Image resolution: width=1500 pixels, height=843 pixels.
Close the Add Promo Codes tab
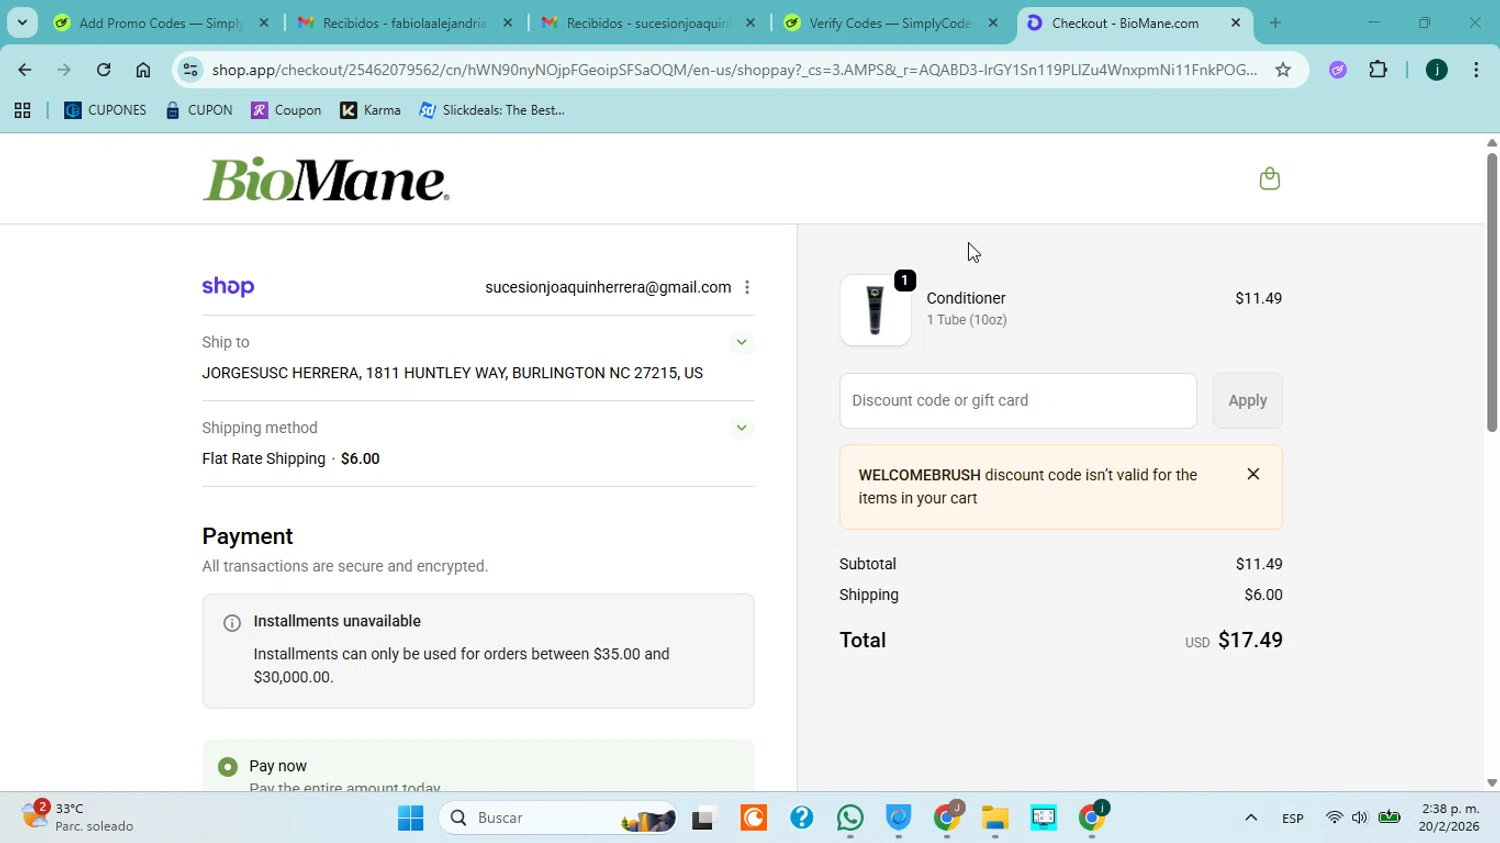point(263,23)
